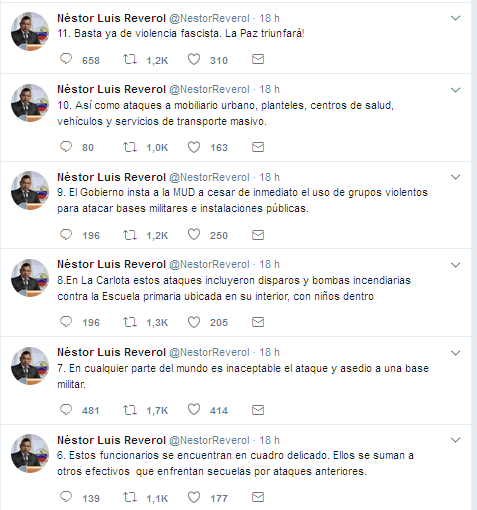The width and height of the screenshot is (477, 510).
Task: Reply to tweet 6 with 139 replies
Action: 66,497
